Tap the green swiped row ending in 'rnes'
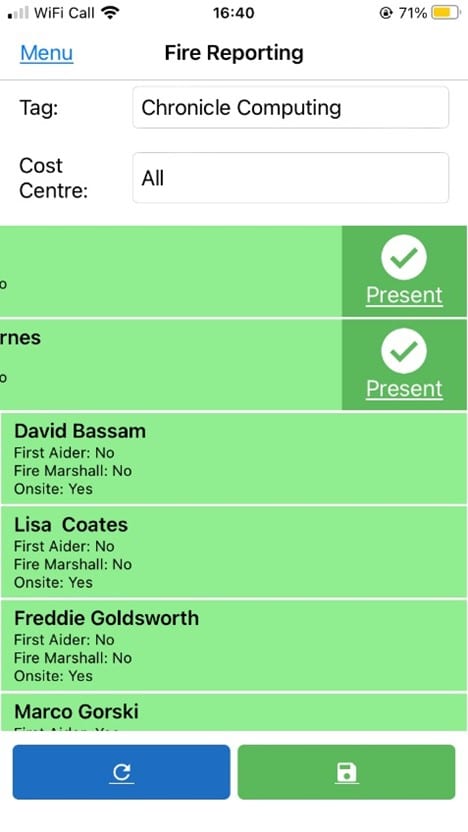 [x=170, y=365]
